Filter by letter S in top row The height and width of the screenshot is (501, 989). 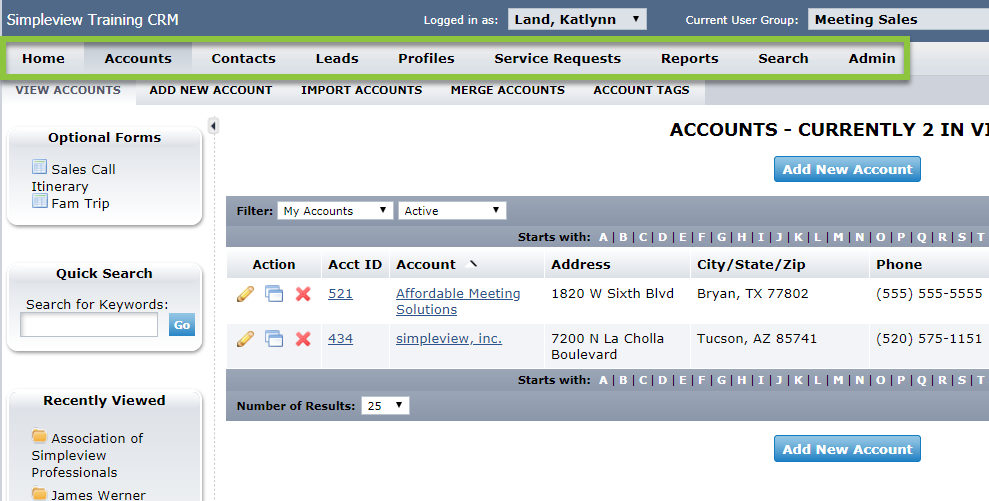962,237
